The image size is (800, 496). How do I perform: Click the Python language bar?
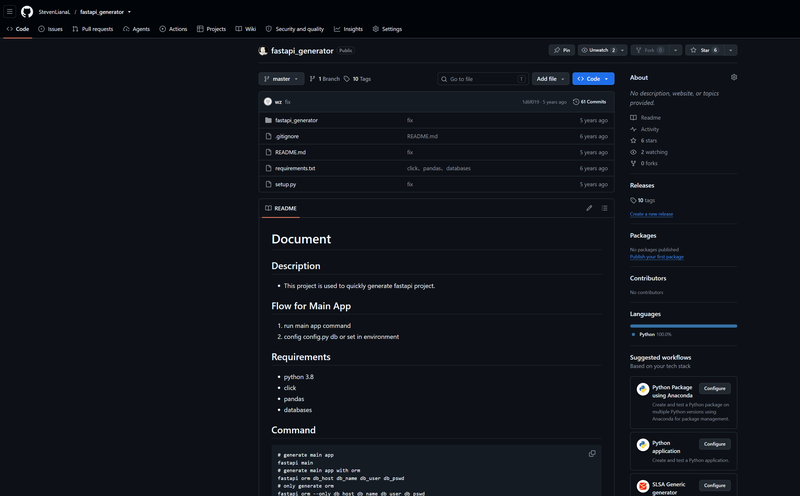point(683,326)
